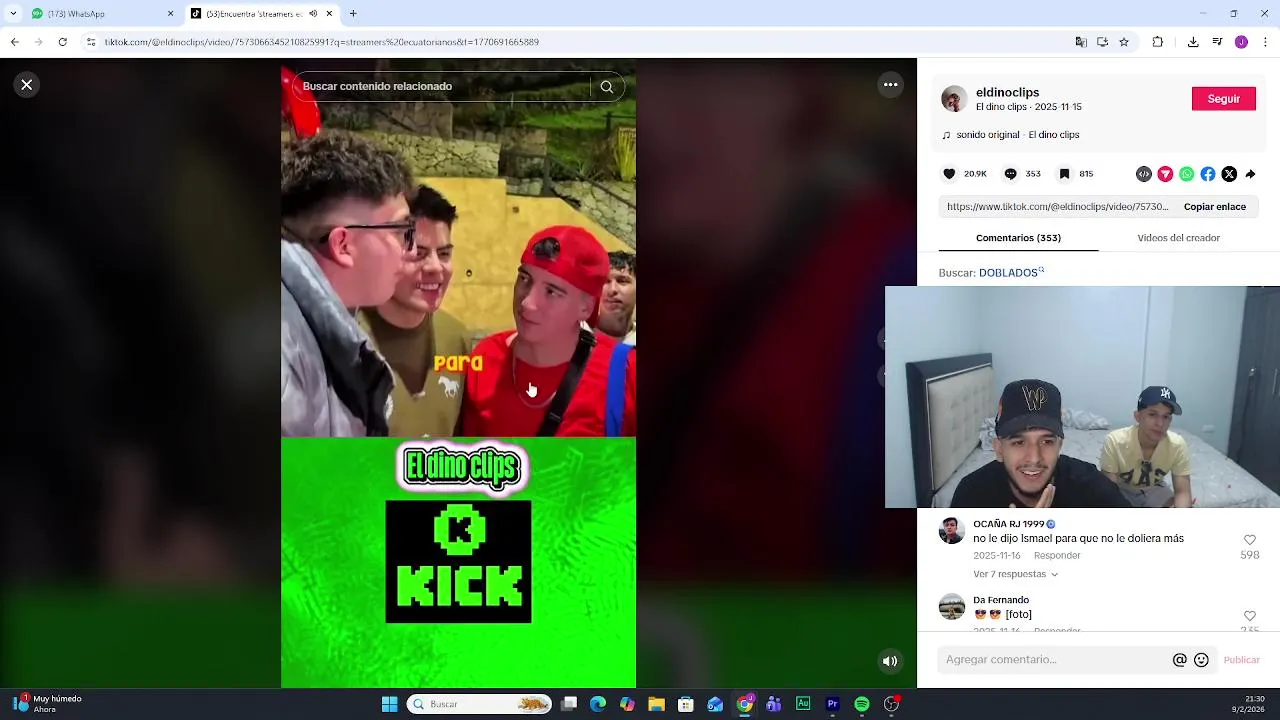Like the video with the heart icon
This screenshot has width=1280, height=720.
coord(949,174)
